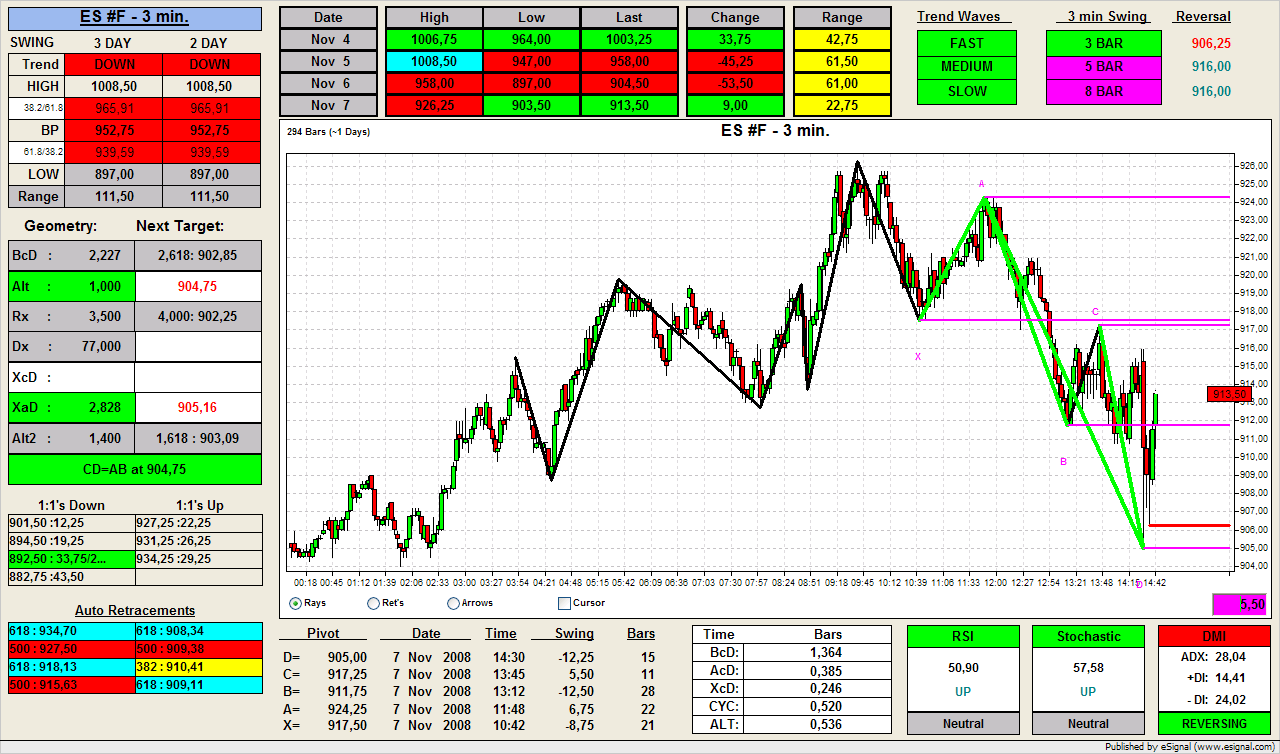Click the ES #F symbol title box
Viewport: 1280px width, 754px height.
134,18
